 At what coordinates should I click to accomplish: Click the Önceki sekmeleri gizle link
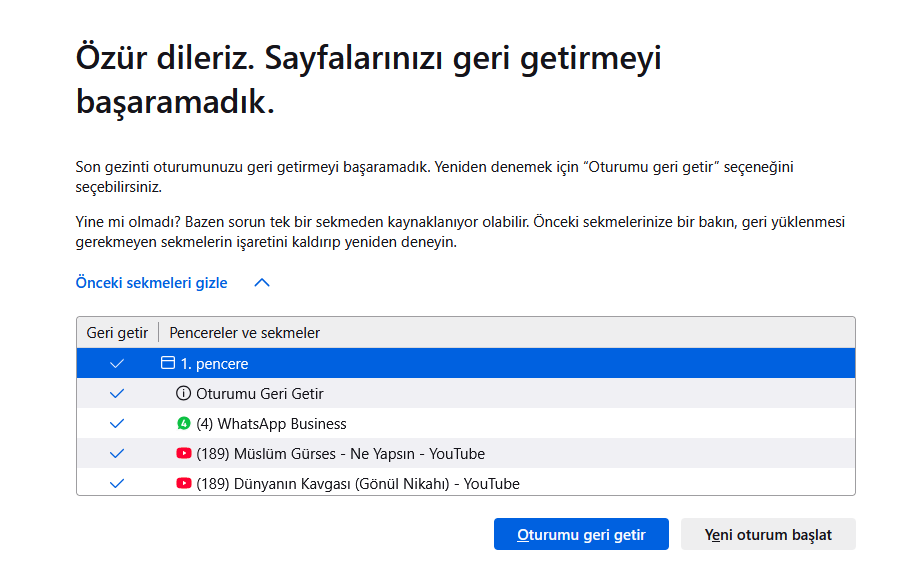pyautogui.click(x=151, y=283)
